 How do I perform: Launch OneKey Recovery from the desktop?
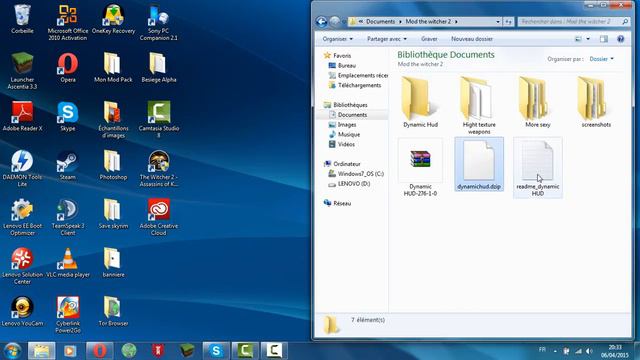point(113,19)
